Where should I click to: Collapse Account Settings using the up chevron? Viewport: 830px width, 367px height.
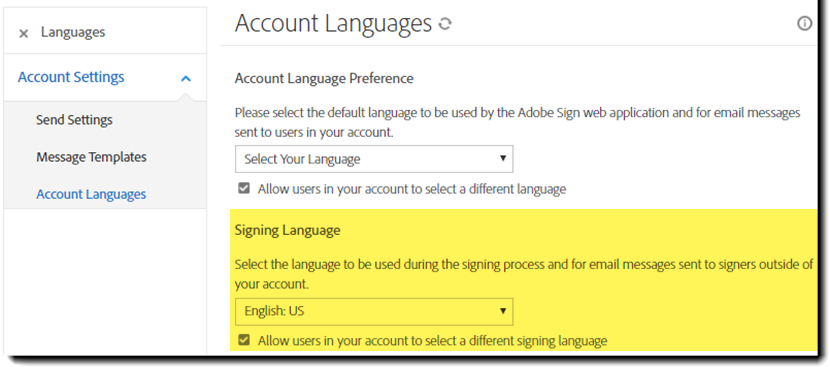(x=185, y=78)
